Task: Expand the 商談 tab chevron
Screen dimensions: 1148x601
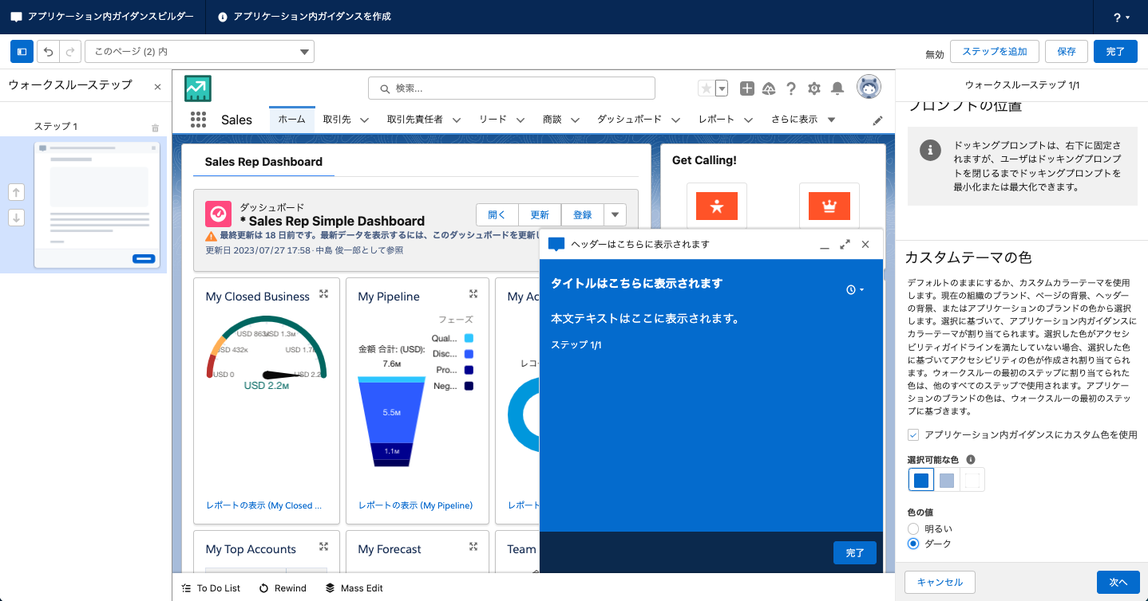Action: [x=575, y=120]
